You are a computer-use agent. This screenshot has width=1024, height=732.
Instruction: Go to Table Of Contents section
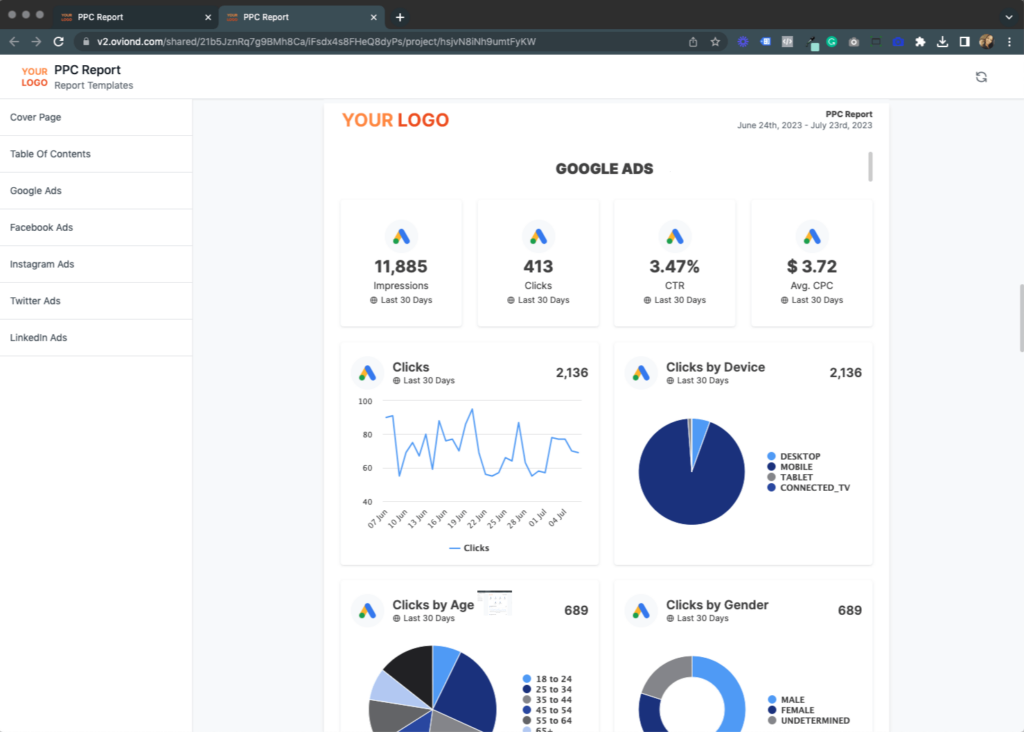pyautogui.click(x=96, y=154)
